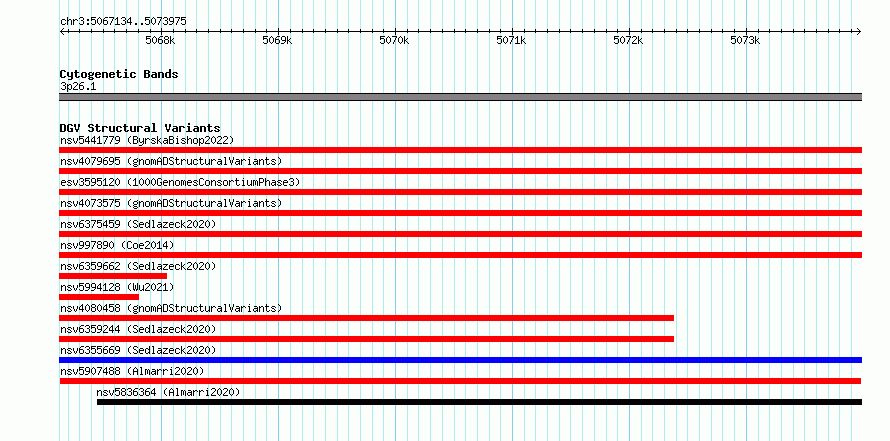Open esv3595120 (1000GenomesConsortiumPhase3) label
Viewport: 890px width, 441px height.
click(x=180, y=182)
